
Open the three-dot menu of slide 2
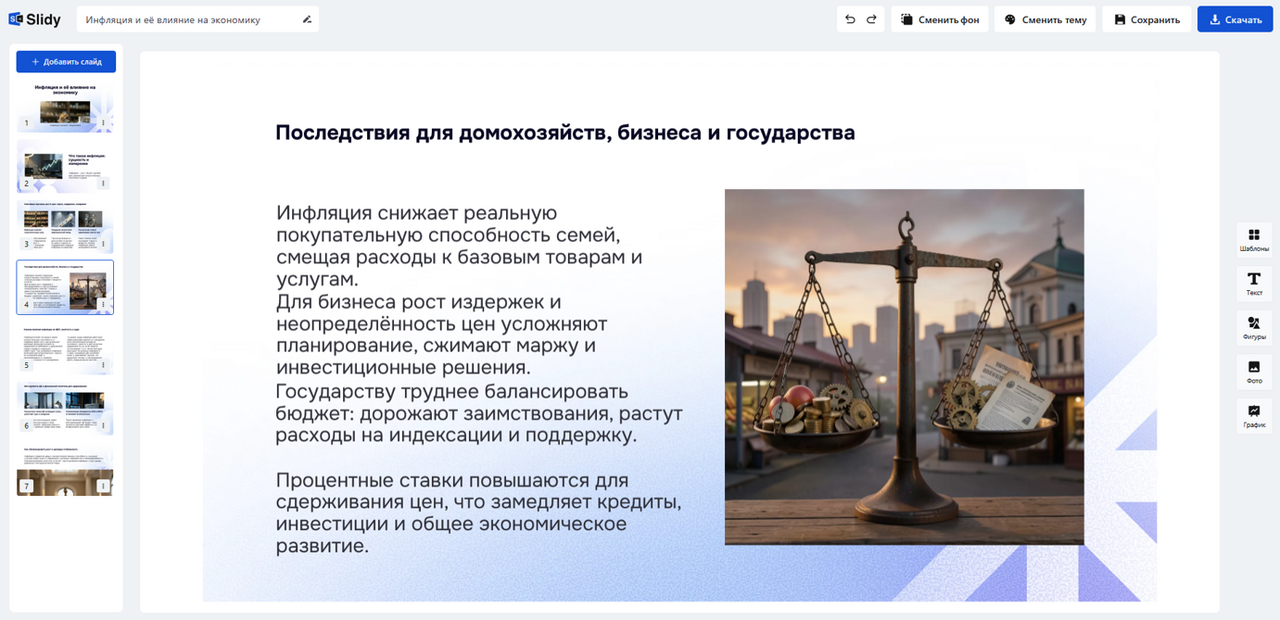pos(103,184)
